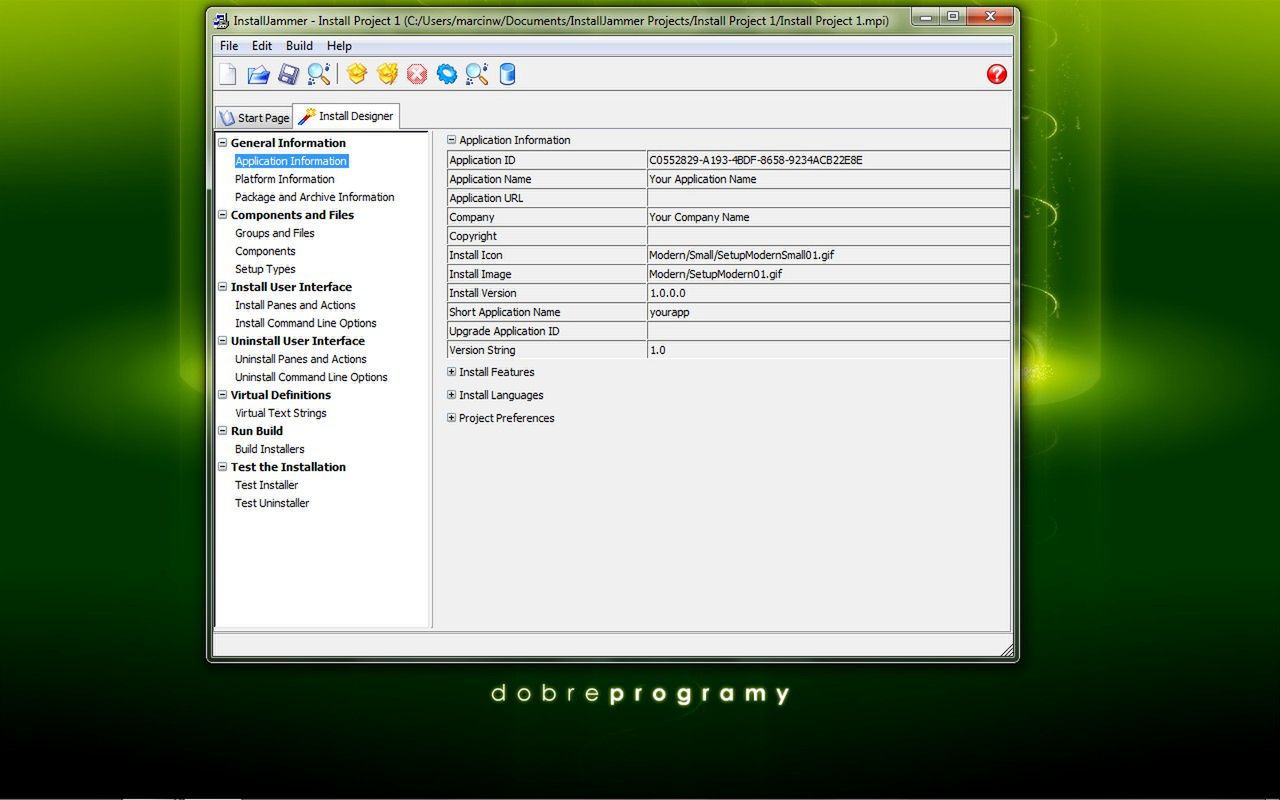This screenshot has width=1280, height=800.
Task: Edit the Application Name field value
Action: click(828, 179)
